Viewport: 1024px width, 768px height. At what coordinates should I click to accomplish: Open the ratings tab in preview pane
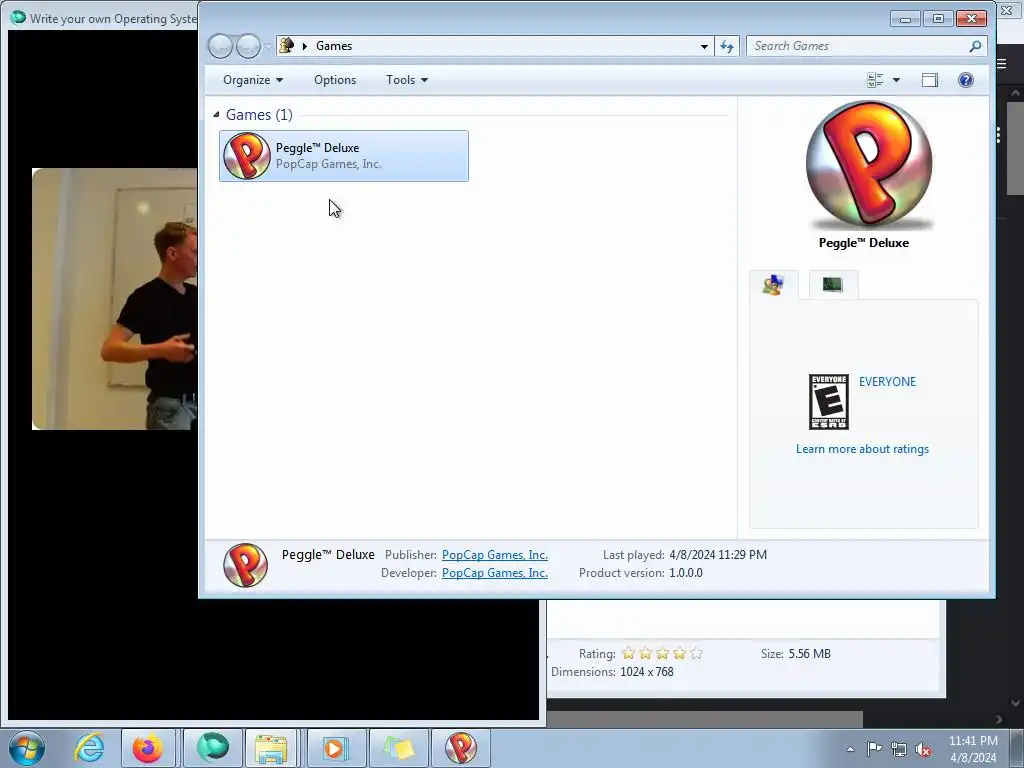click(773, 285)
